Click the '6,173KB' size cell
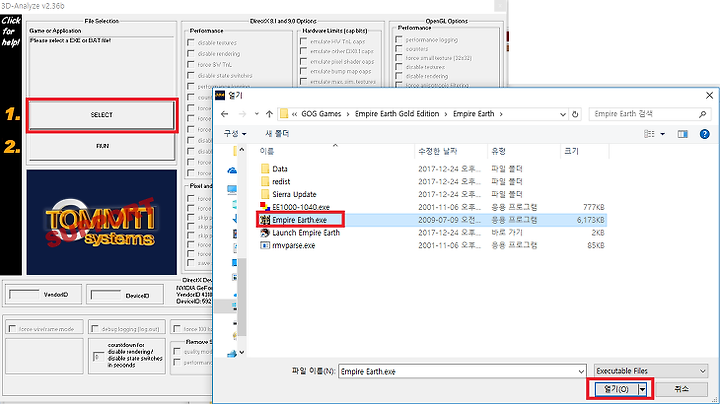The image size is (720, 404). click(x=591, y=220)
